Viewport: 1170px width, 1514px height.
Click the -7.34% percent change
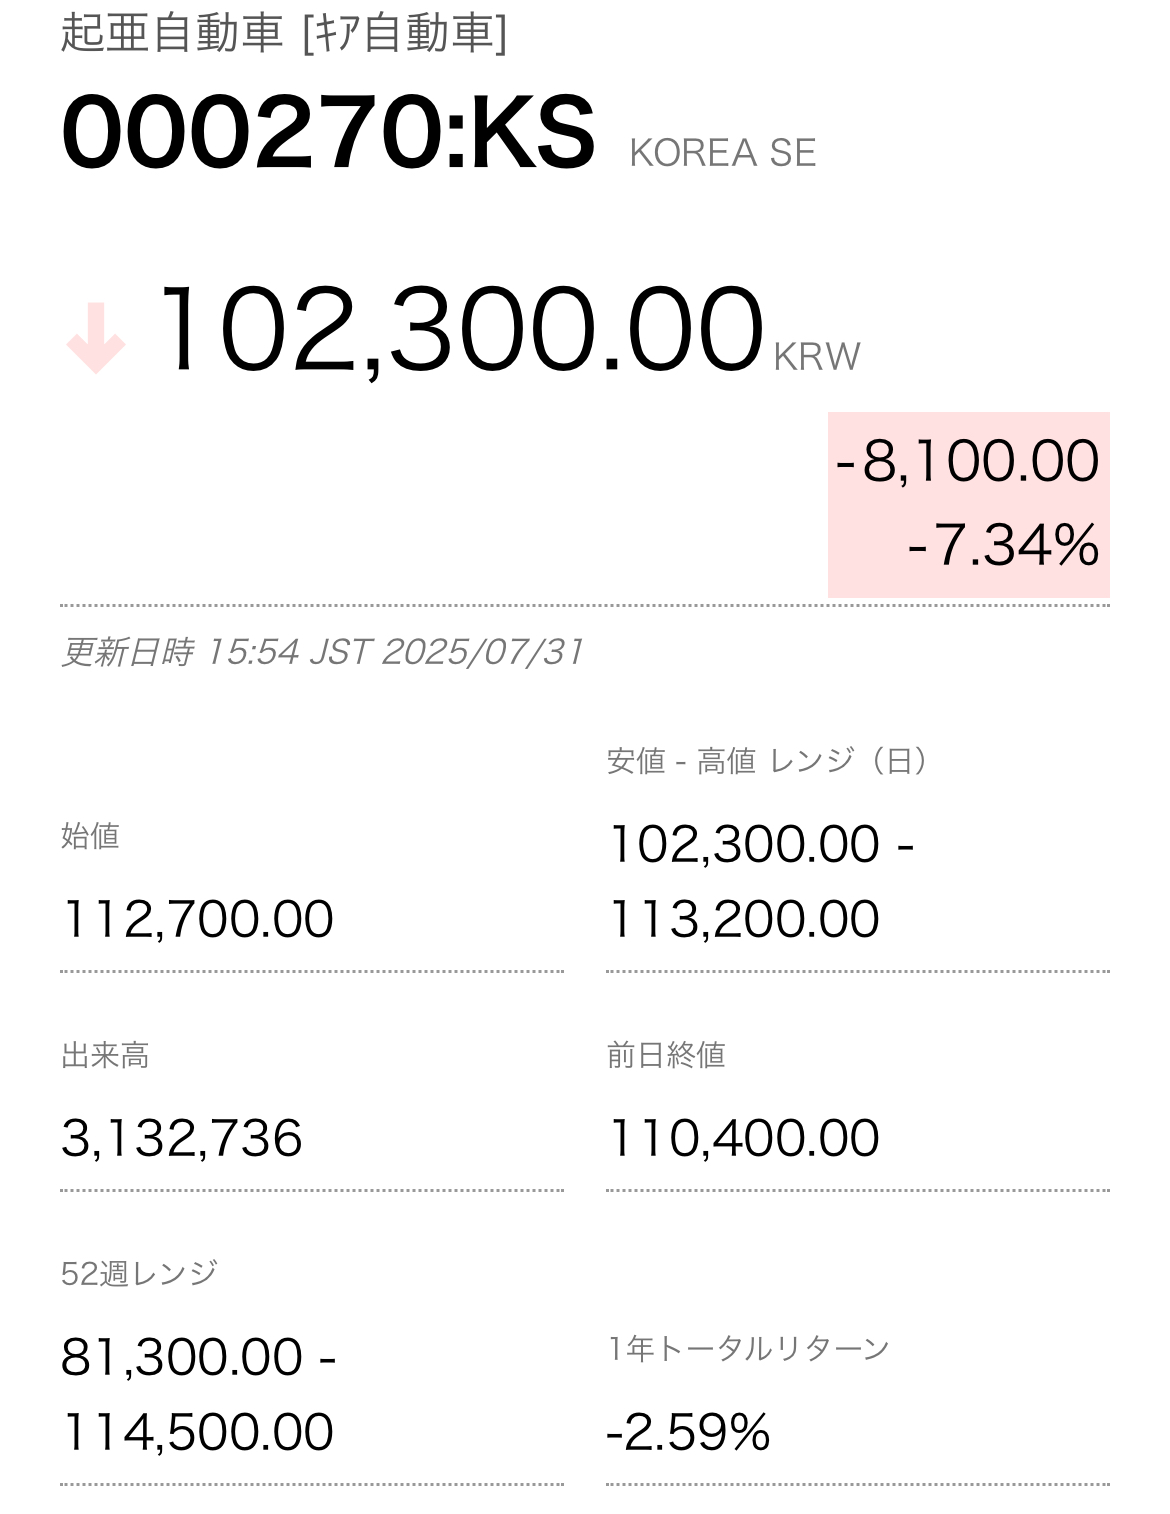tap(1003, 546)
